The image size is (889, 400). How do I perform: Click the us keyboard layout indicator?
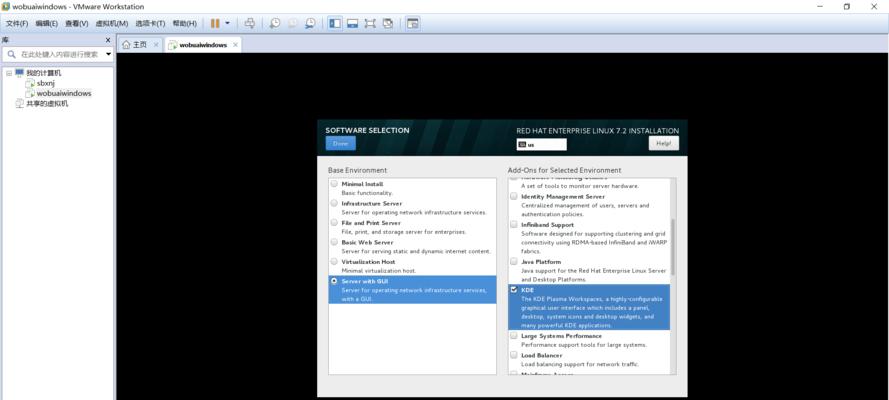point(541,144)
